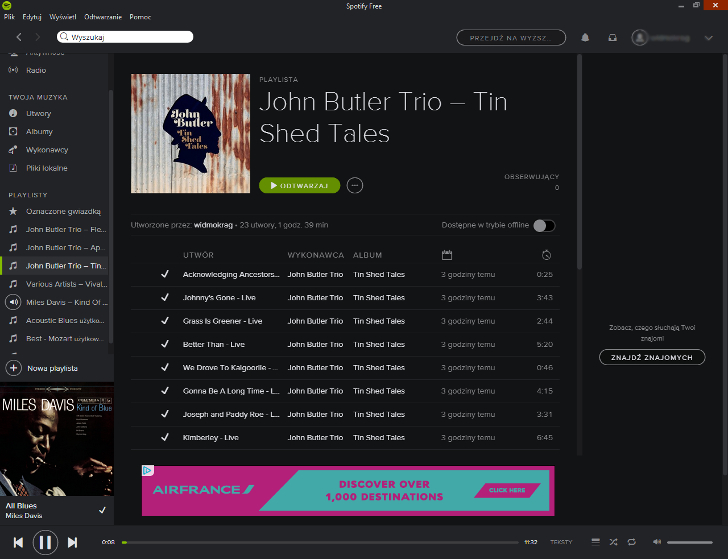Toggle repeat playback icon
Image resolution: width=728 pixels, height=559 pixels.
click(x=631, y=542)
